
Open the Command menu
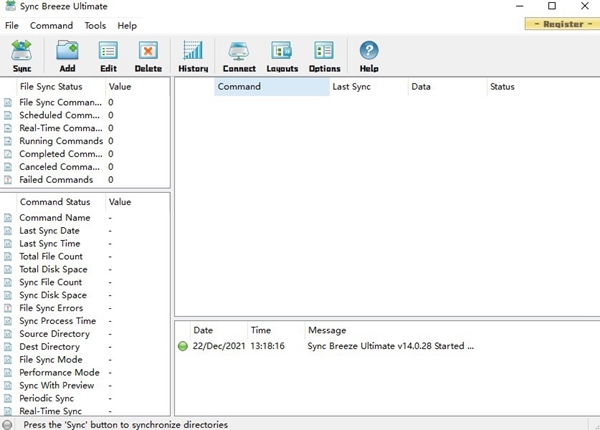click(51, 26)
